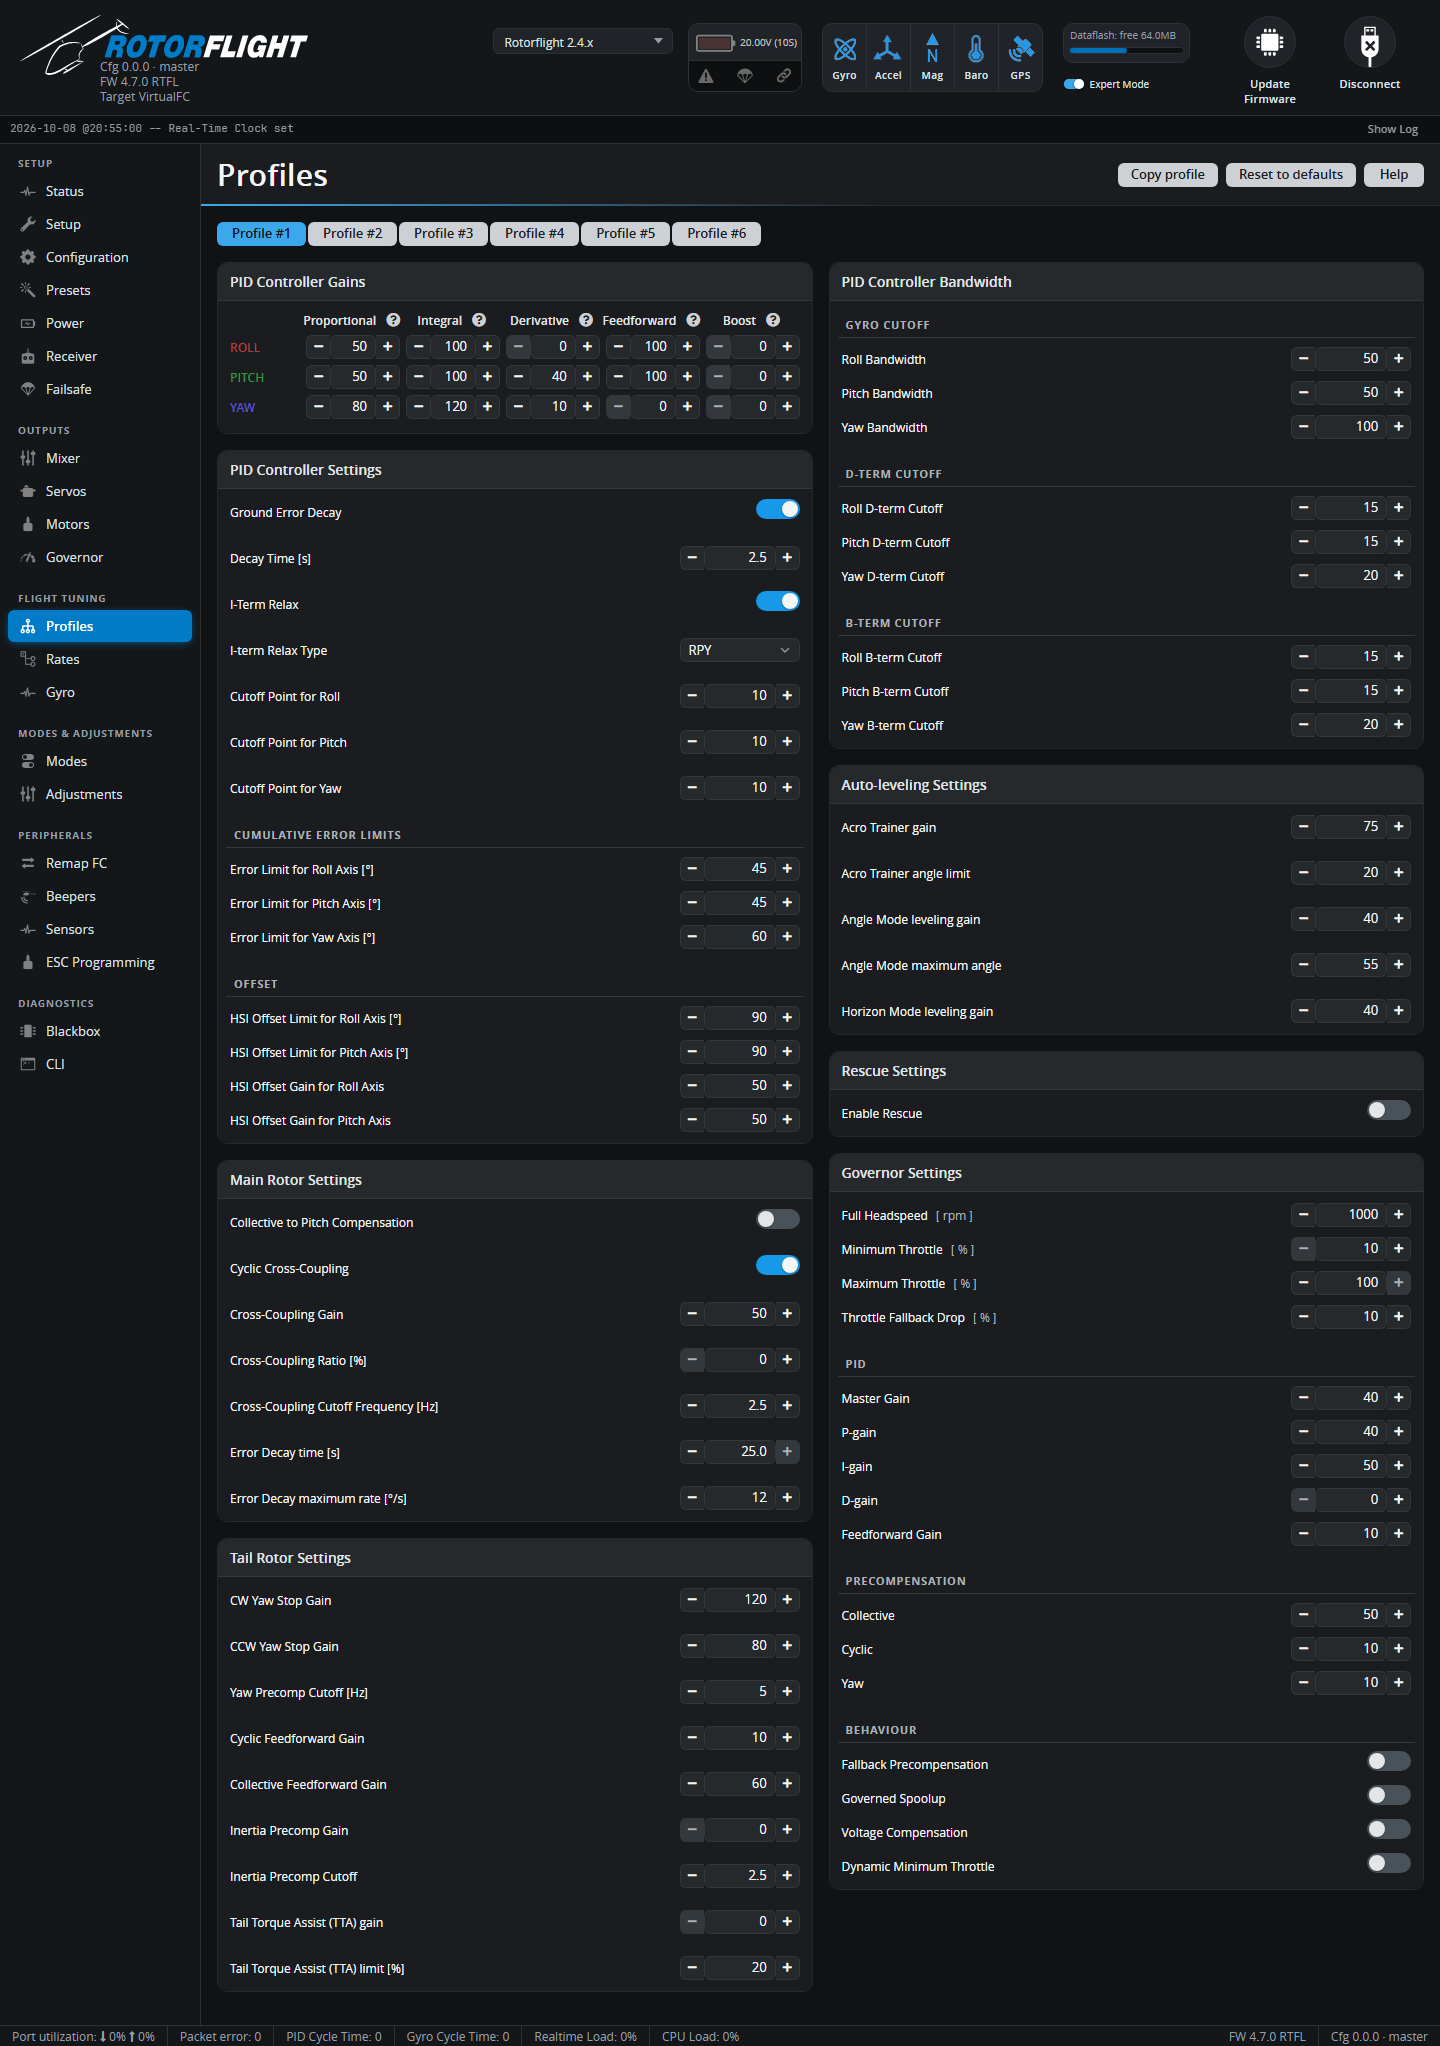Switch to Profile #5 tab

(x=626, y=233)
